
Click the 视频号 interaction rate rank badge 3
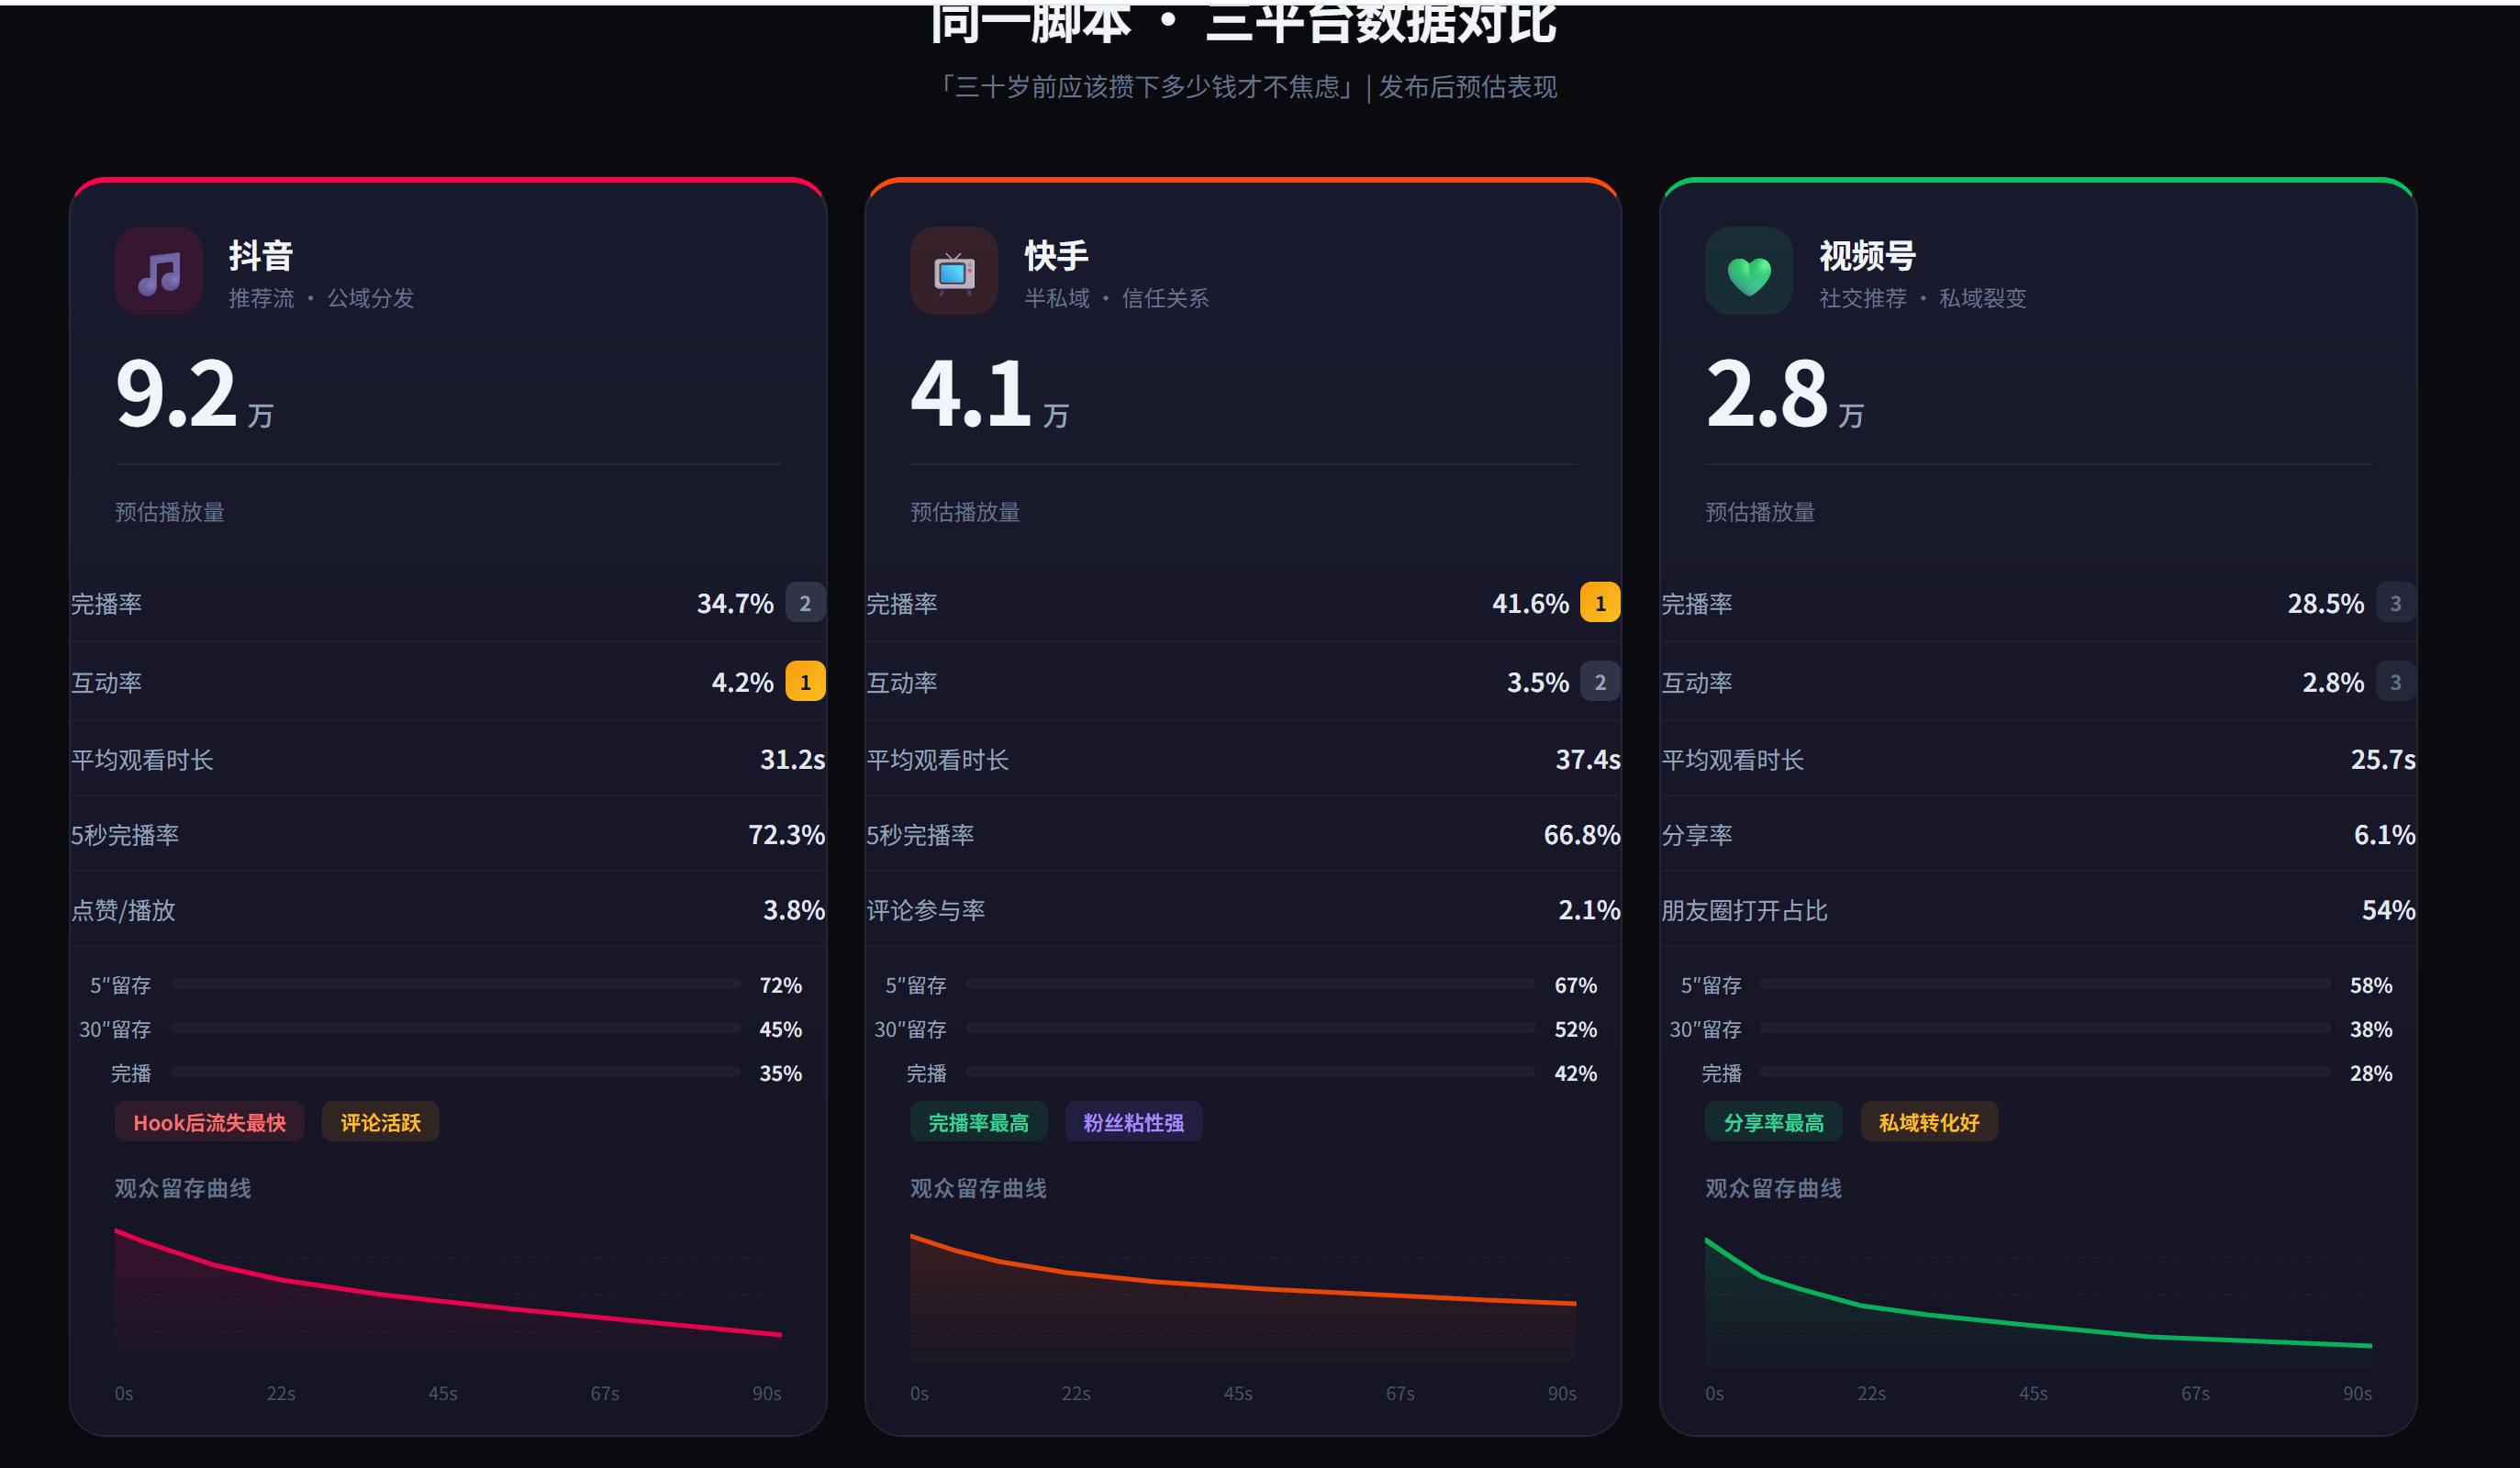click(x=2395, y=682)
